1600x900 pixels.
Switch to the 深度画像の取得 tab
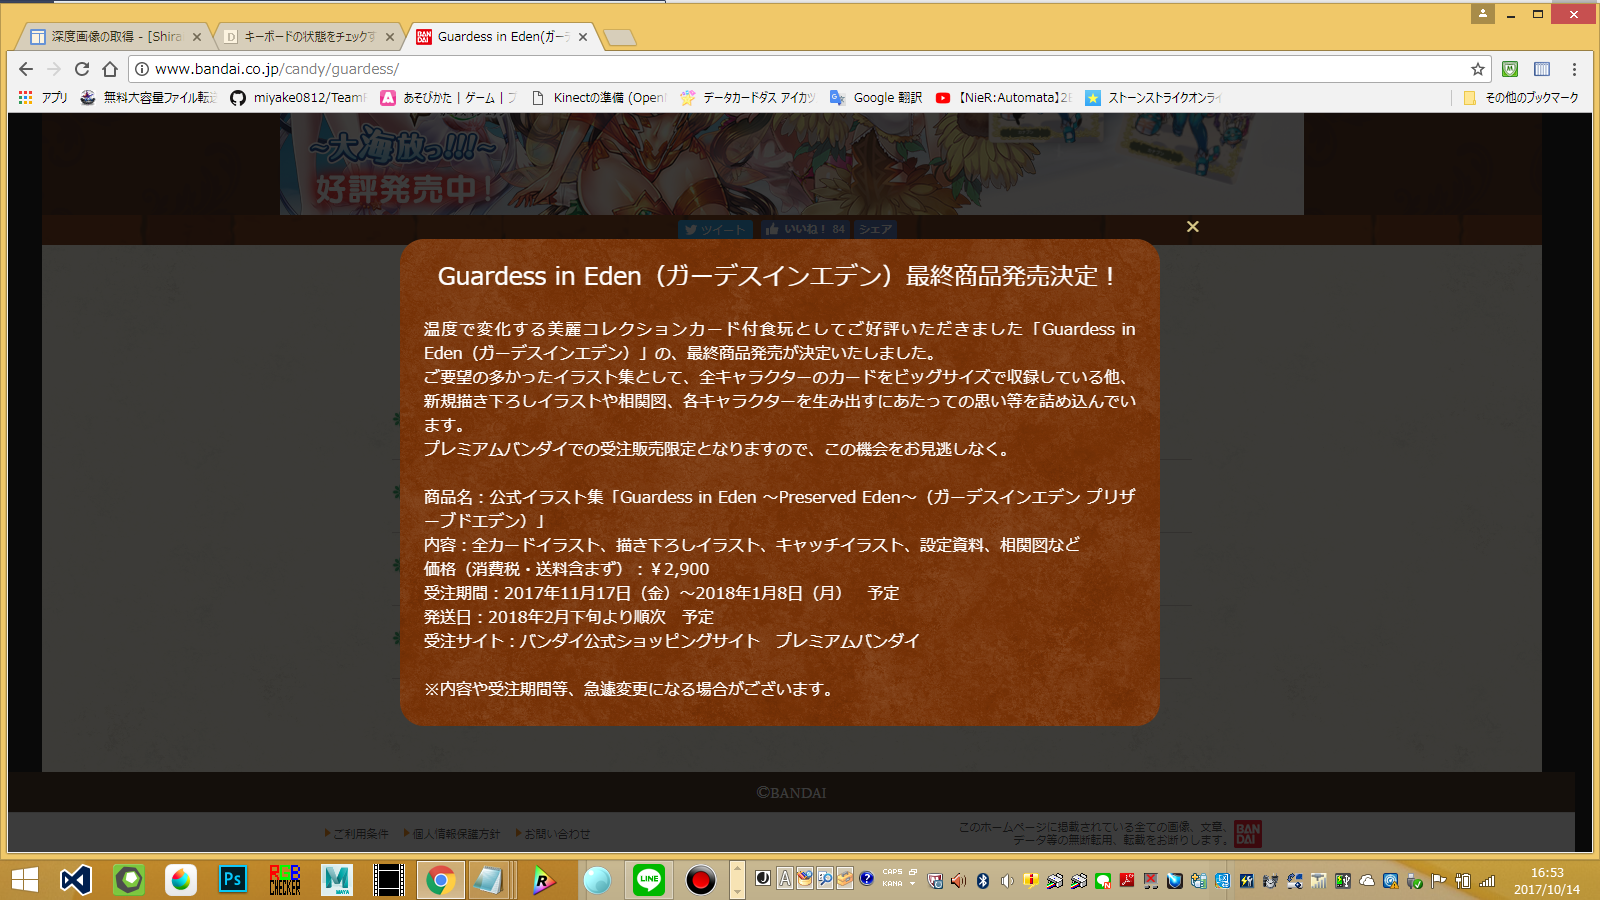[x=116, y=36]
